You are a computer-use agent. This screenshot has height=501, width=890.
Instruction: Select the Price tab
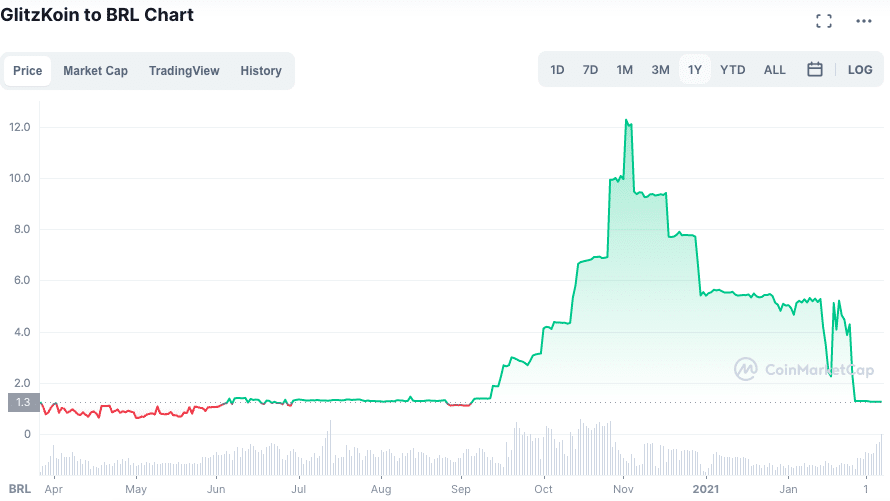(x=28, y=71)
